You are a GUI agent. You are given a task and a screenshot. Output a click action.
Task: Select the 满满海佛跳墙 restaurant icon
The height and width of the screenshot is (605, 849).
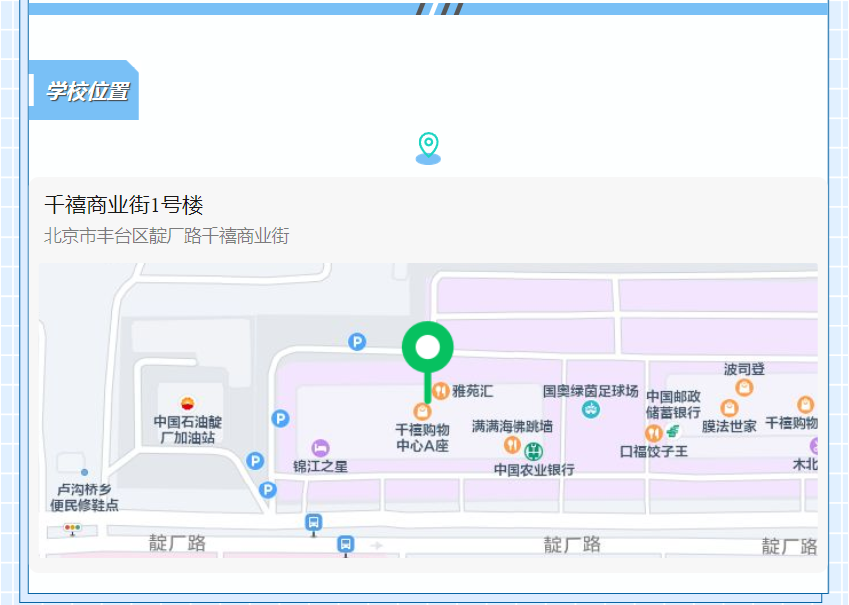(x=512, y=445)
